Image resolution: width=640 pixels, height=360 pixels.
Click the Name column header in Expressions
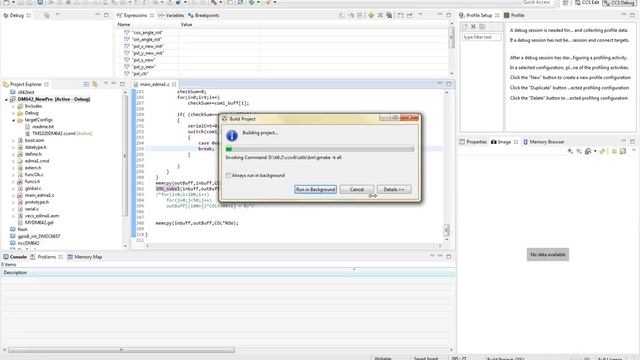click(x=124, y=25)
